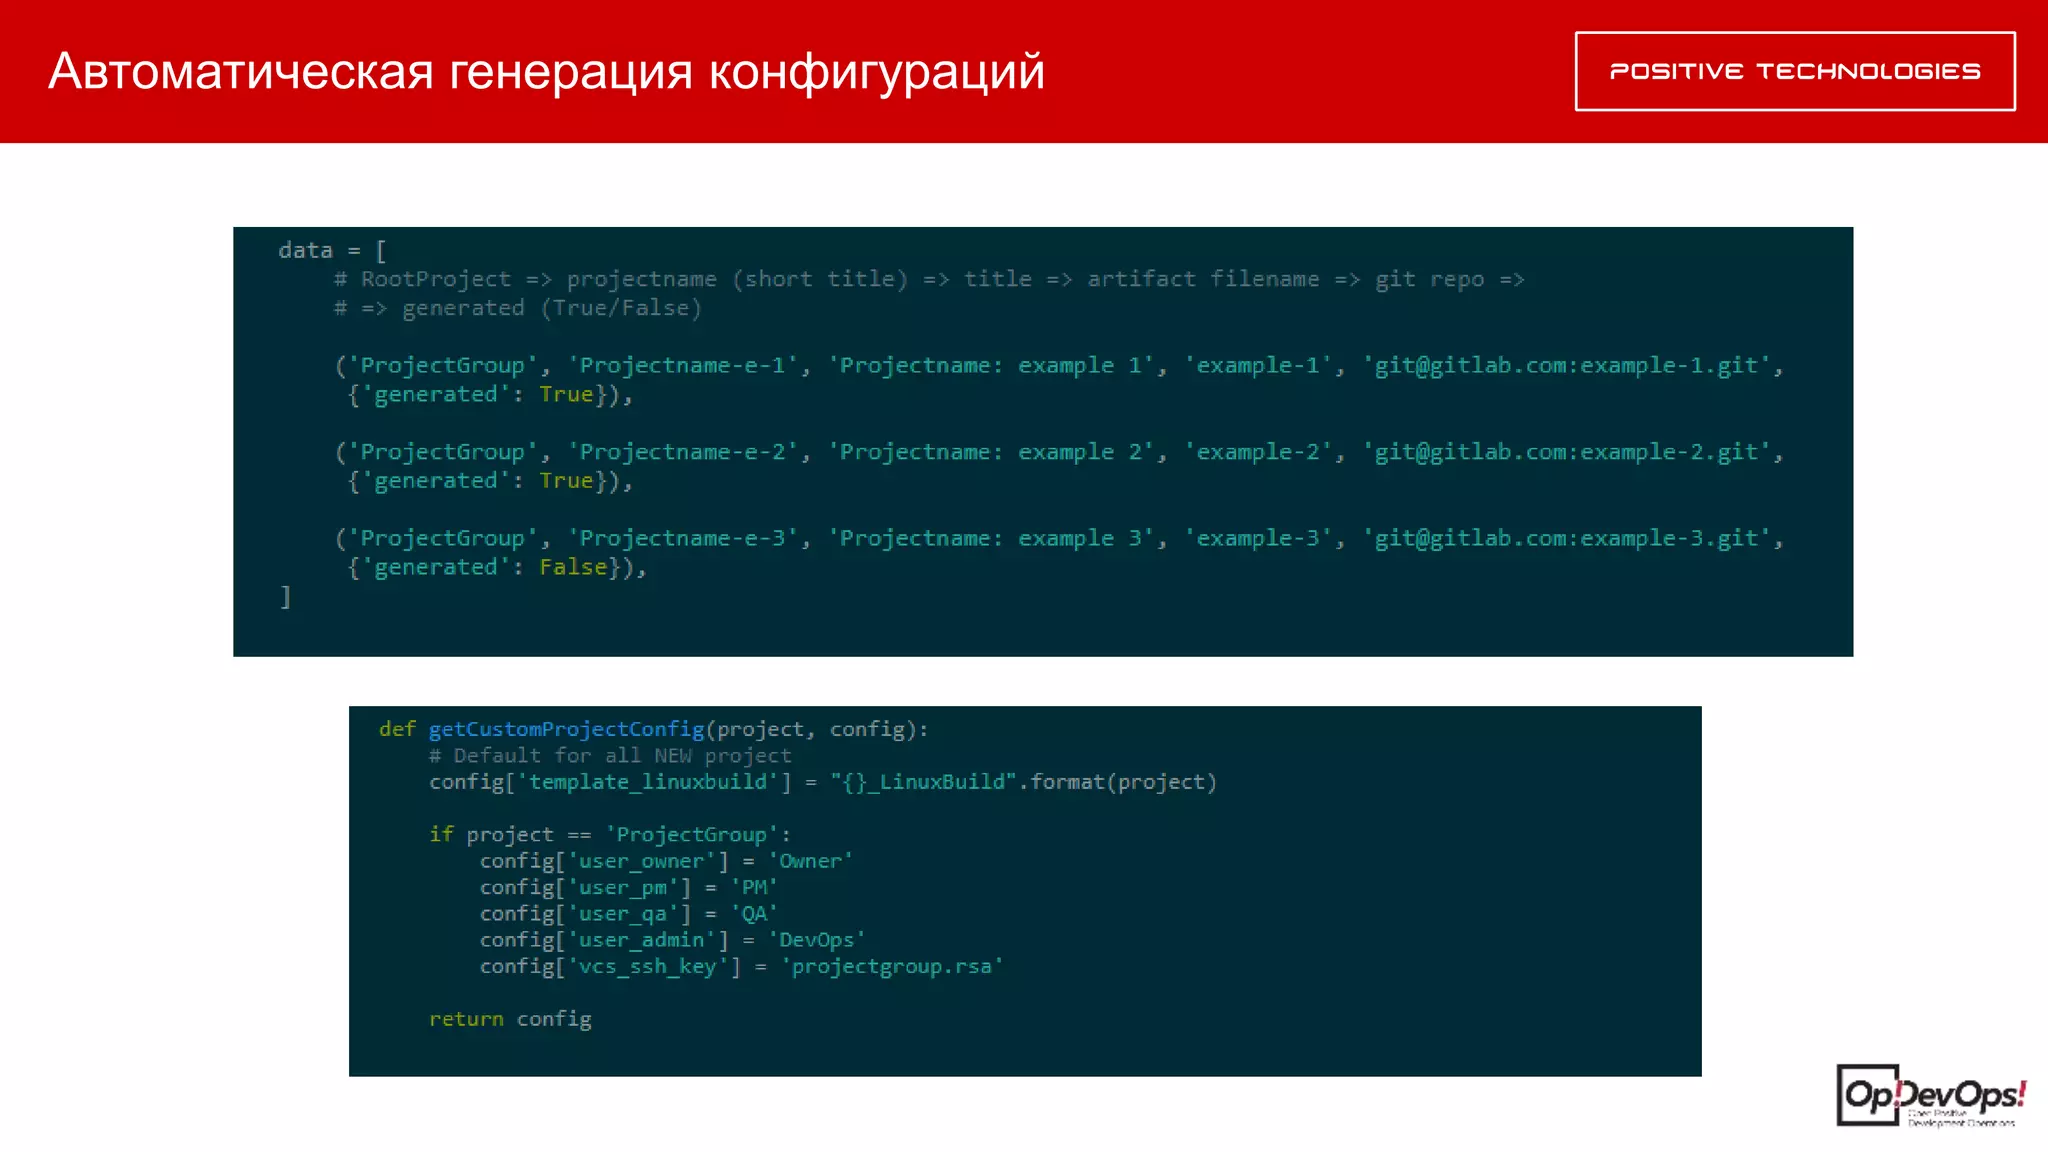Image resolution: width=2048 pixels, height=1152 pixels.
Task: Click the 'user_pm' config key
Action: click(x=623, y=887)
